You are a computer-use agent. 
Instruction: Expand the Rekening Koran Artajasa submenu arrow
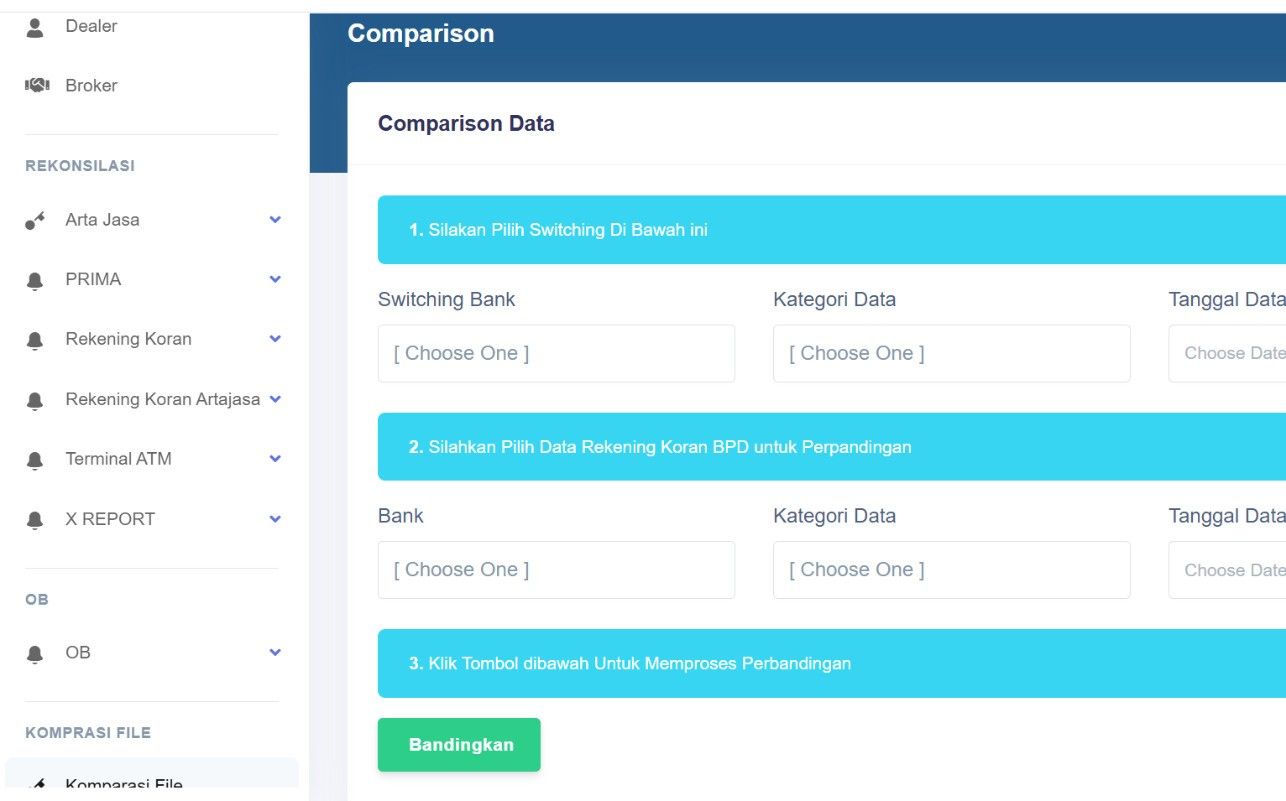pyautogui.click(x=275, y=399)
